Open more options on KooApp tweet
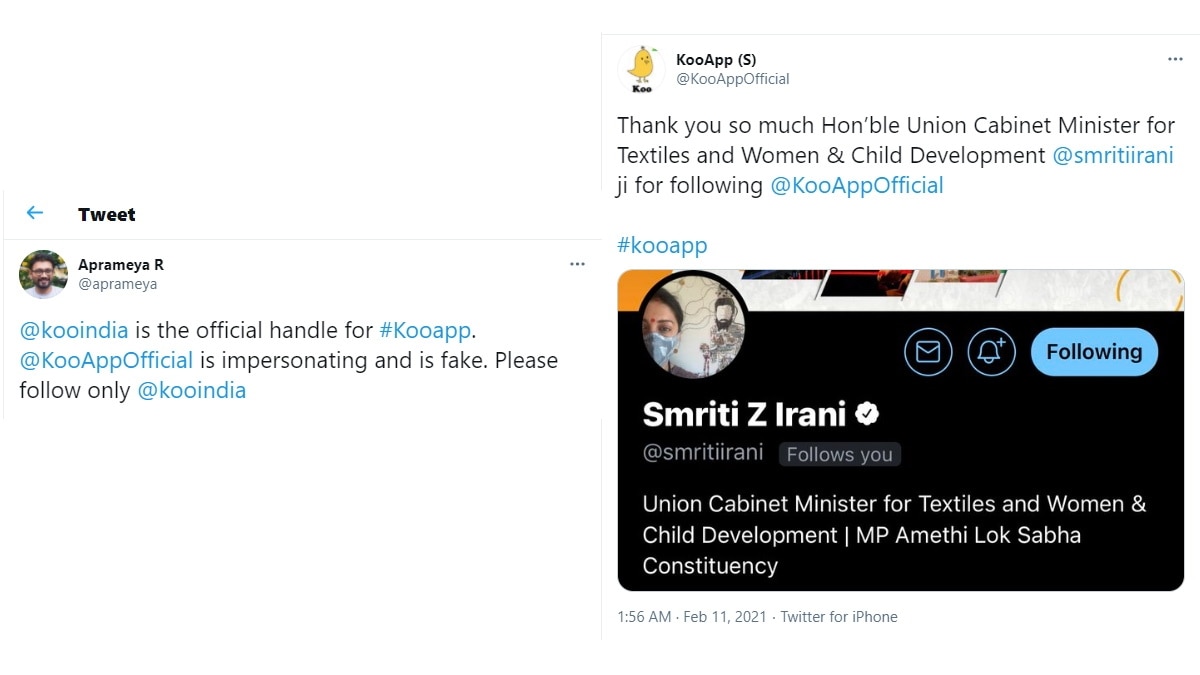 click(1175, 59)
